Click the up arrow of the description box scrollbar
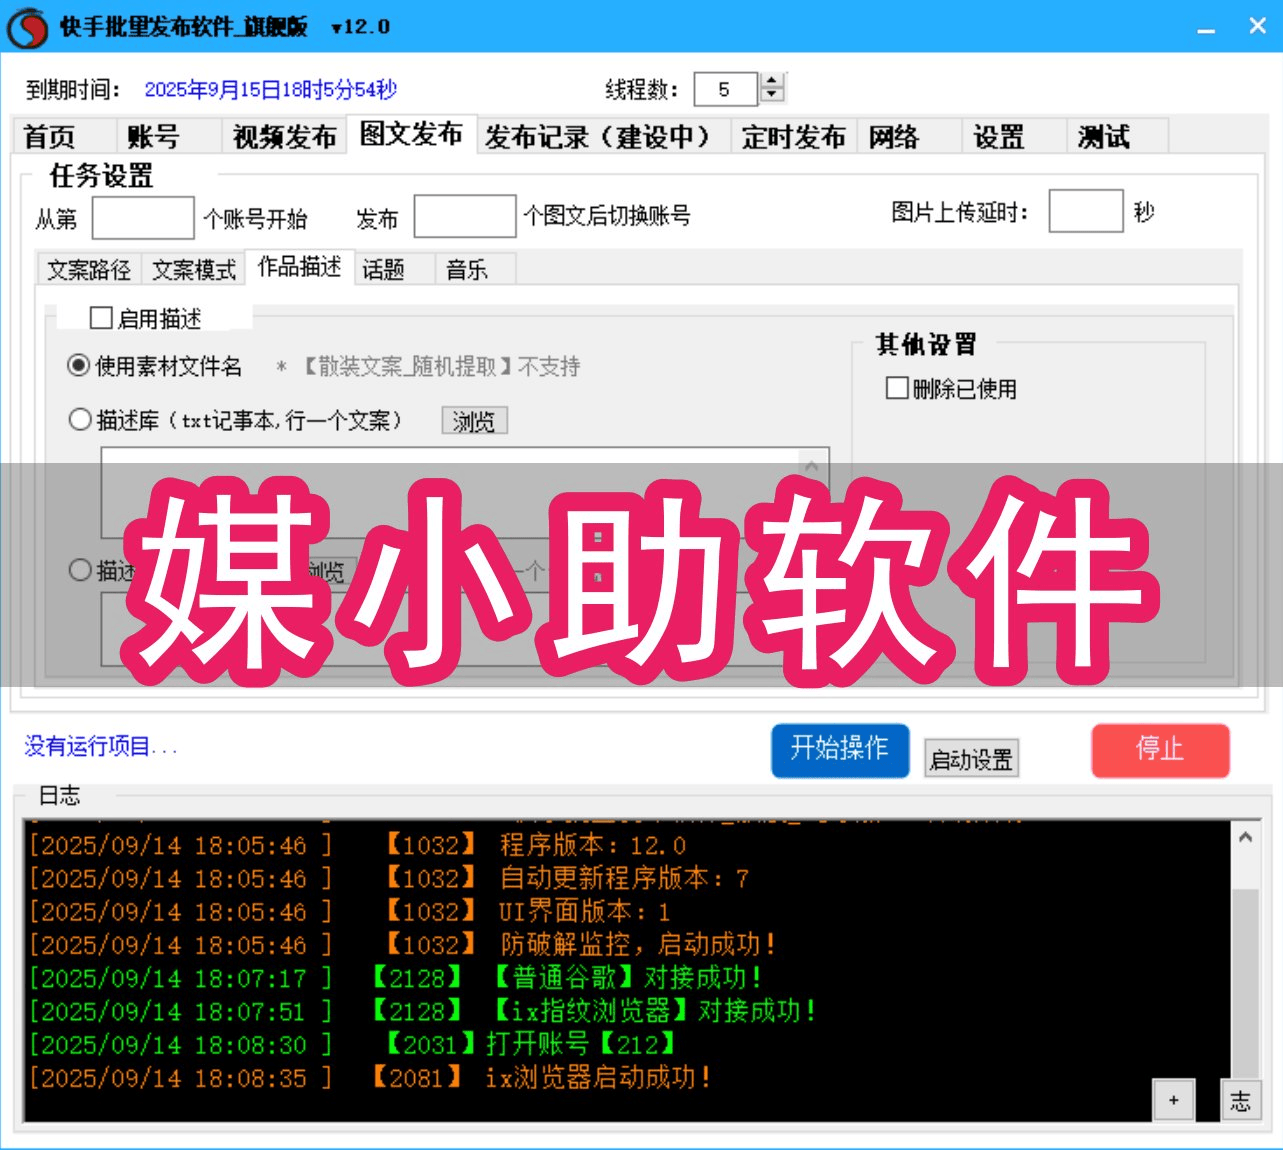Image resolution: width=1283 pixels, height=1150 pixels. [812, 465]
